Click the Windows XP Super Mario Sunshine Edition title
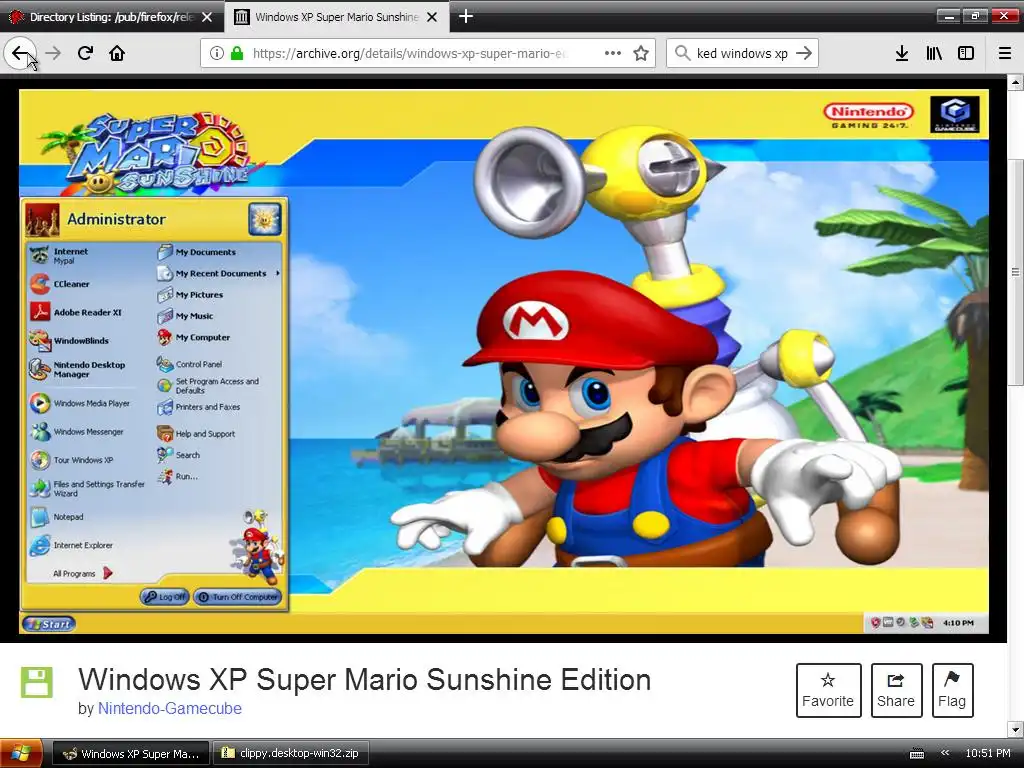Viewport: 1024px width, 768px height. tap(364, 679)
